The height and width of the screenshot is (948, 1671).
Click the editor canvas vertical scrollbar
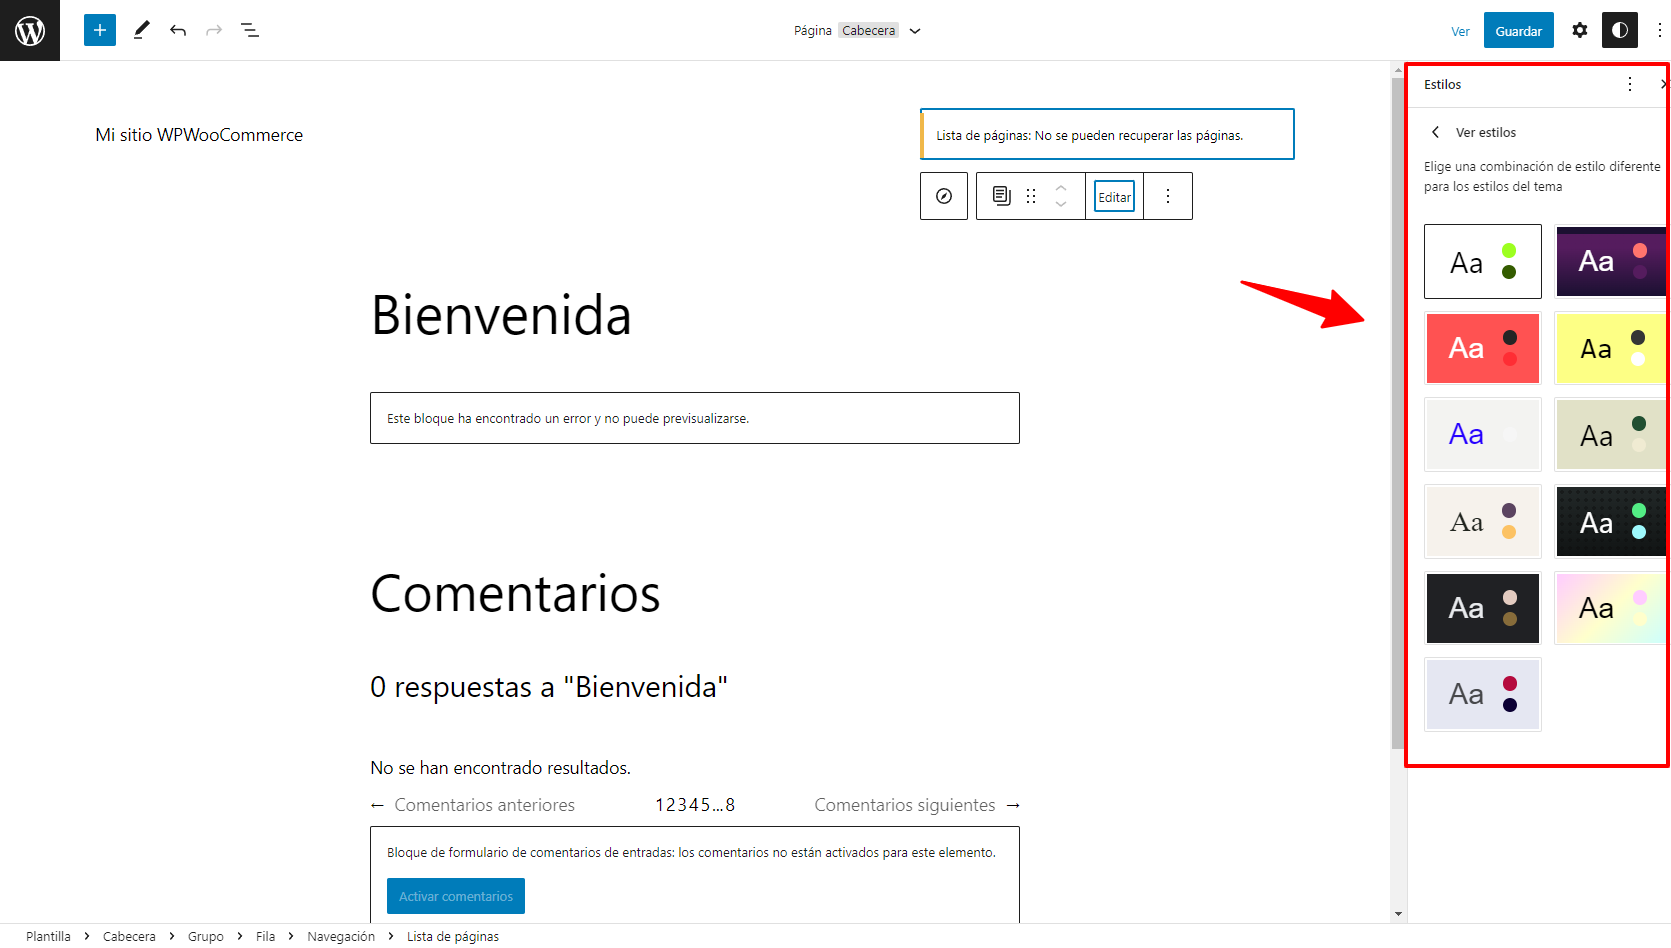pyautogui.click(x=1398, y=412)
